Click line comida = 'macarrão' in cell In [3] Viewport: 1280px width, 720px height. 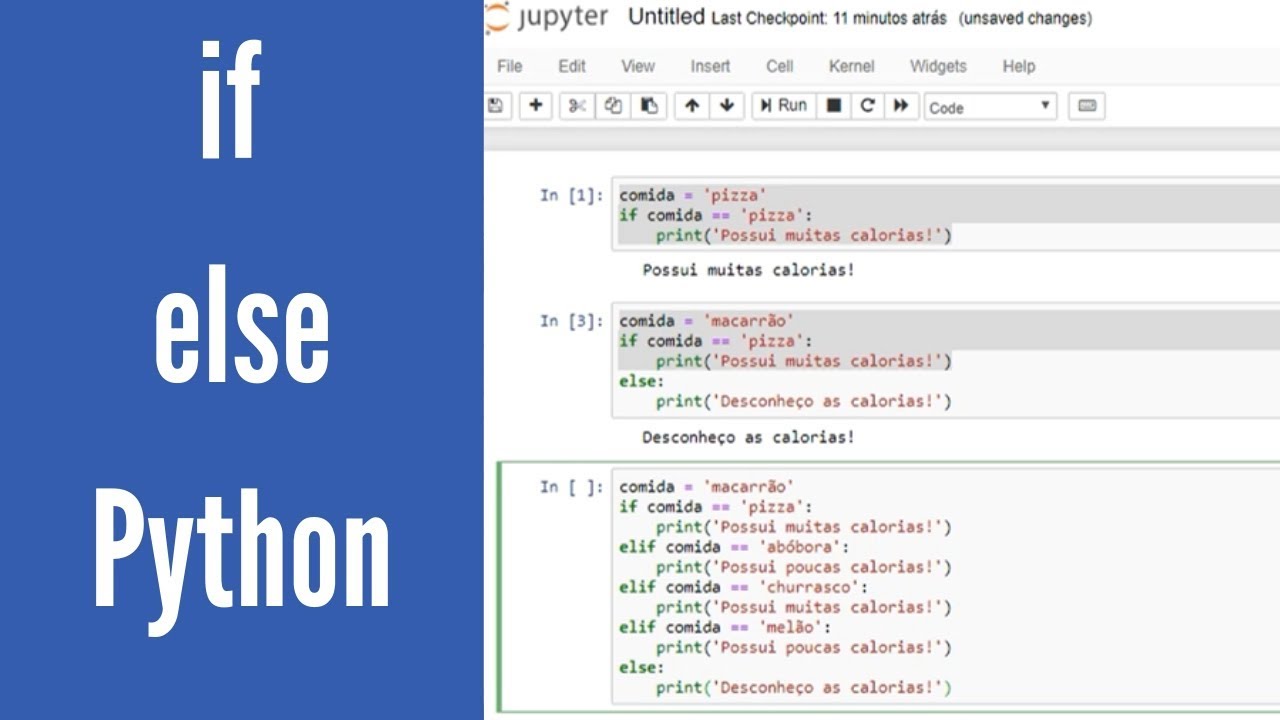[x=707, y=321]
